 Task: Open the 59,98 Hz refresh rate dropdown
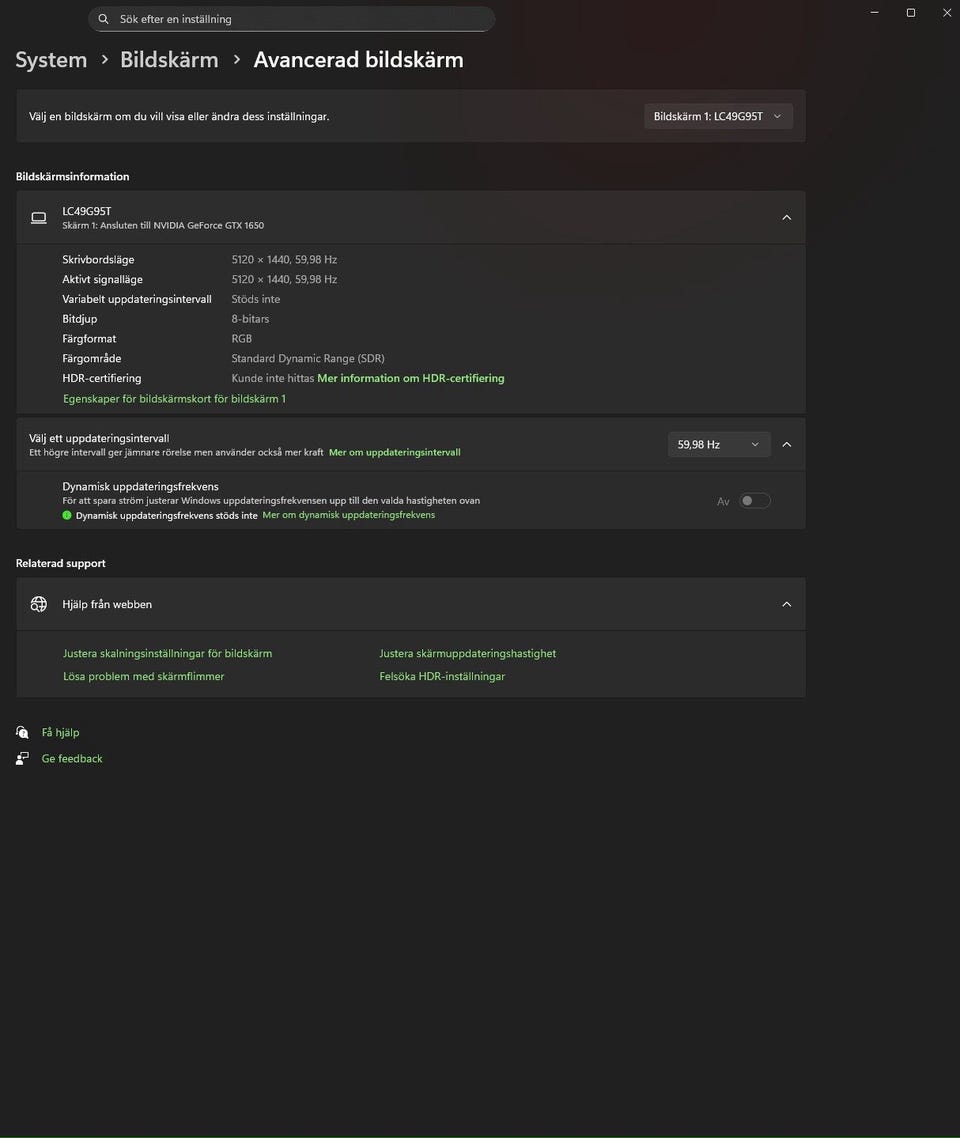click(718, 444)
